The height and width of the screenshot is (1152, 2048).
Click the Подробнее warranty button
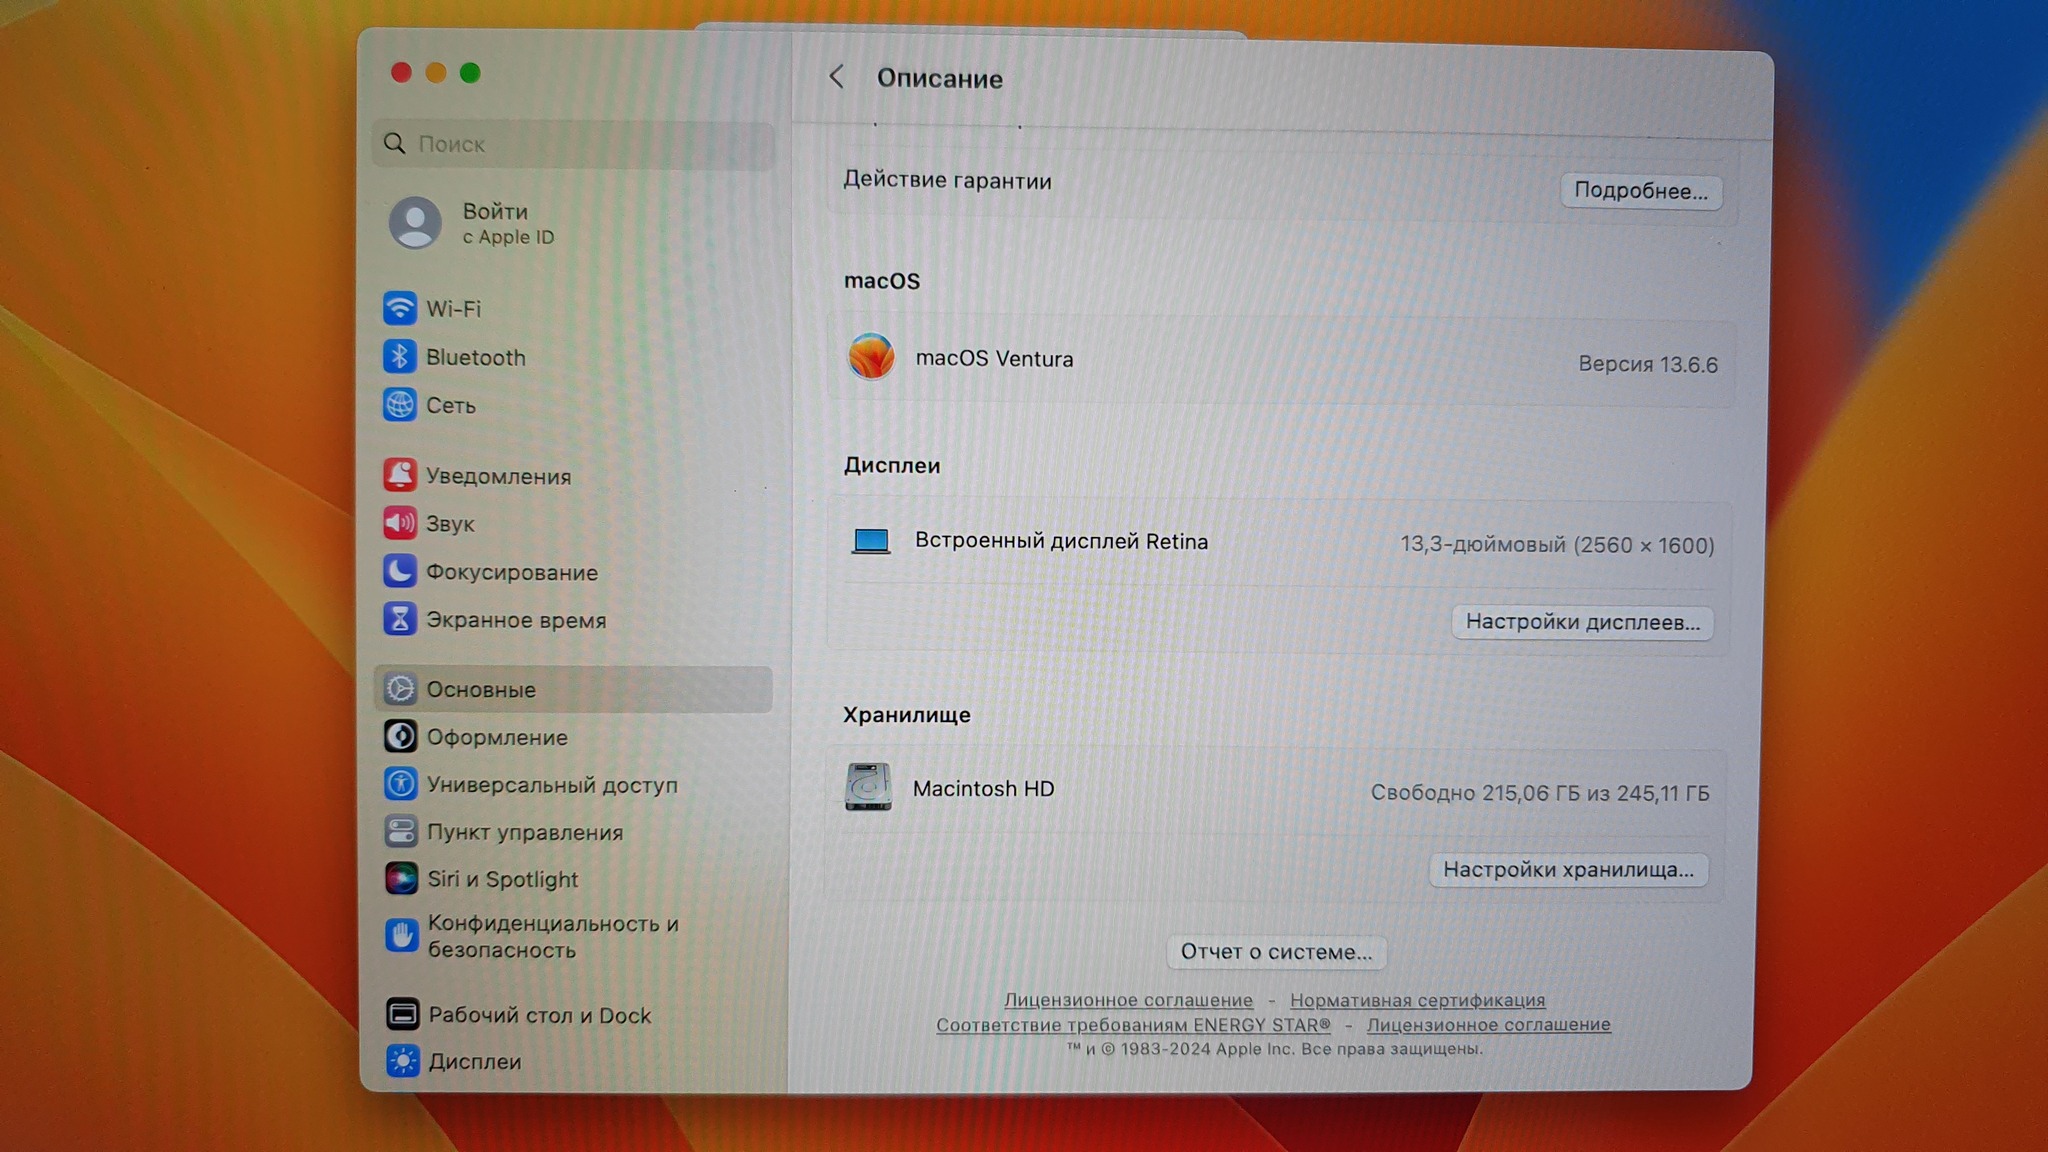(1640, 190)
